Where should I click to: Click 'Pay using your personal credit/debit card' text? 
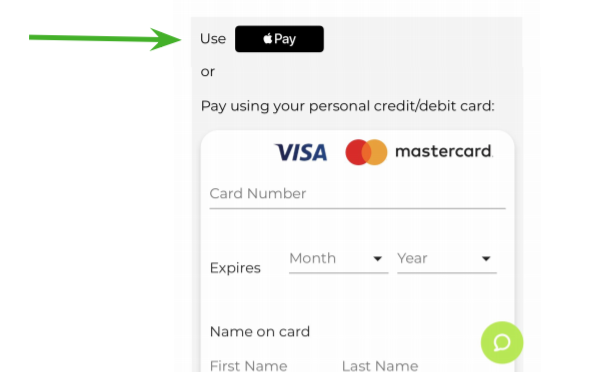tap(348, 106)
